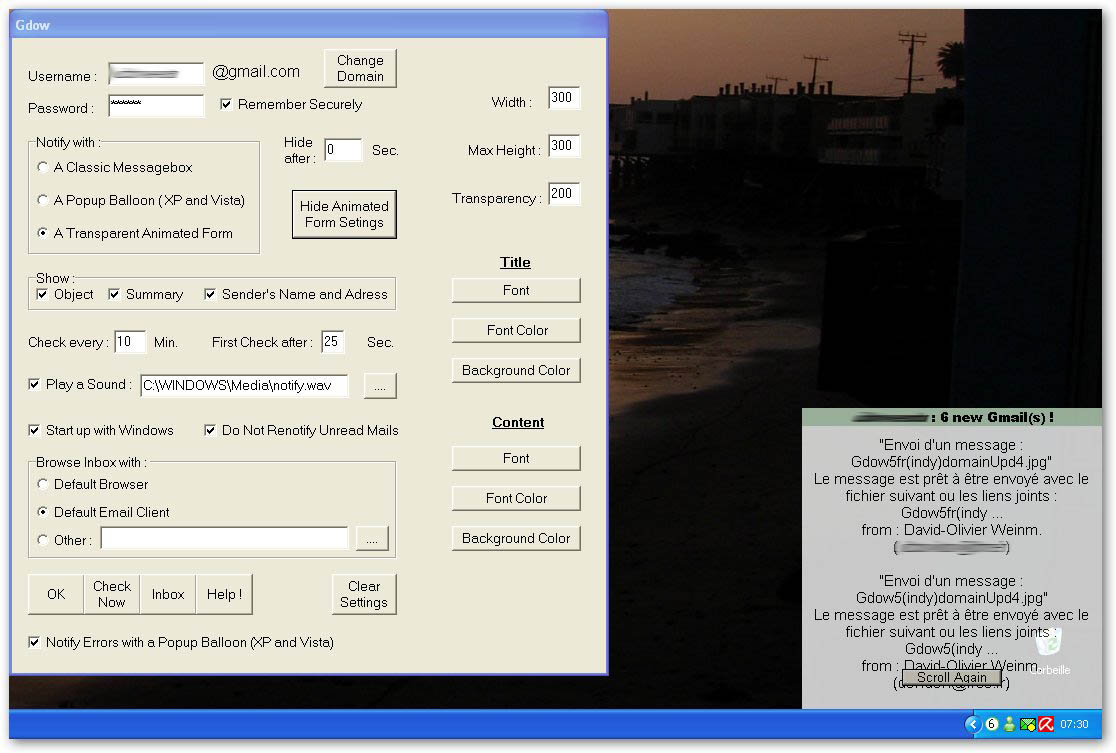
Task: Focus the Password input field
Action: pos(156,106)
